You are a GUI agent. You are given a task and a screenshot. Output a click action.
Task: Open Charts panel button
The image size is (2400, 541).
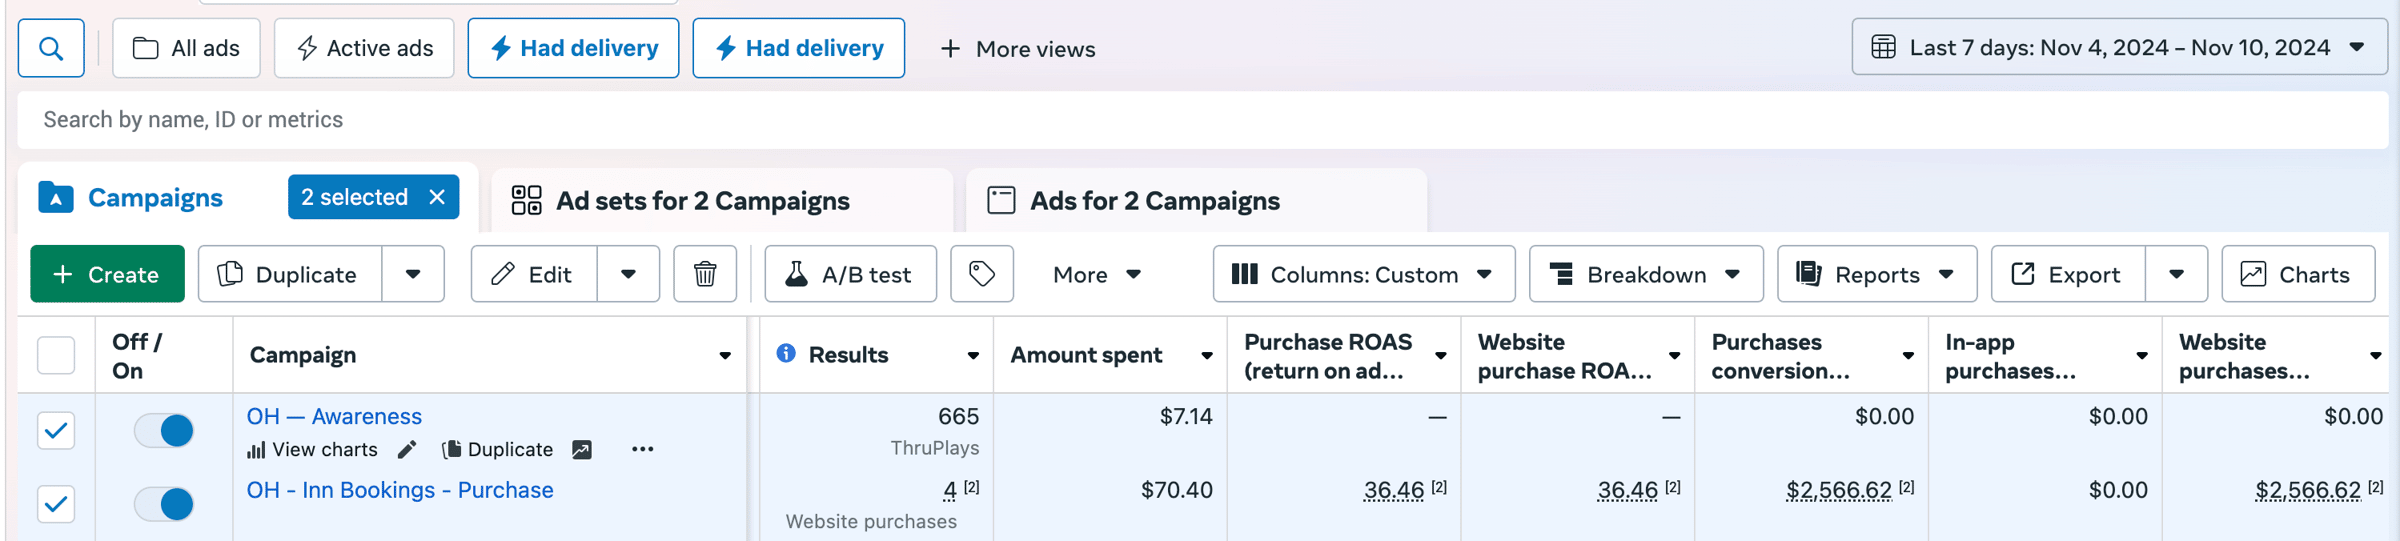(x=2297, y=274)
